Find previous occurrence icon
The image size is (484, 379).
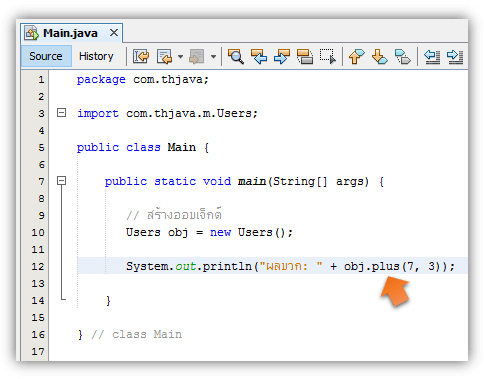tap(259, 56)
